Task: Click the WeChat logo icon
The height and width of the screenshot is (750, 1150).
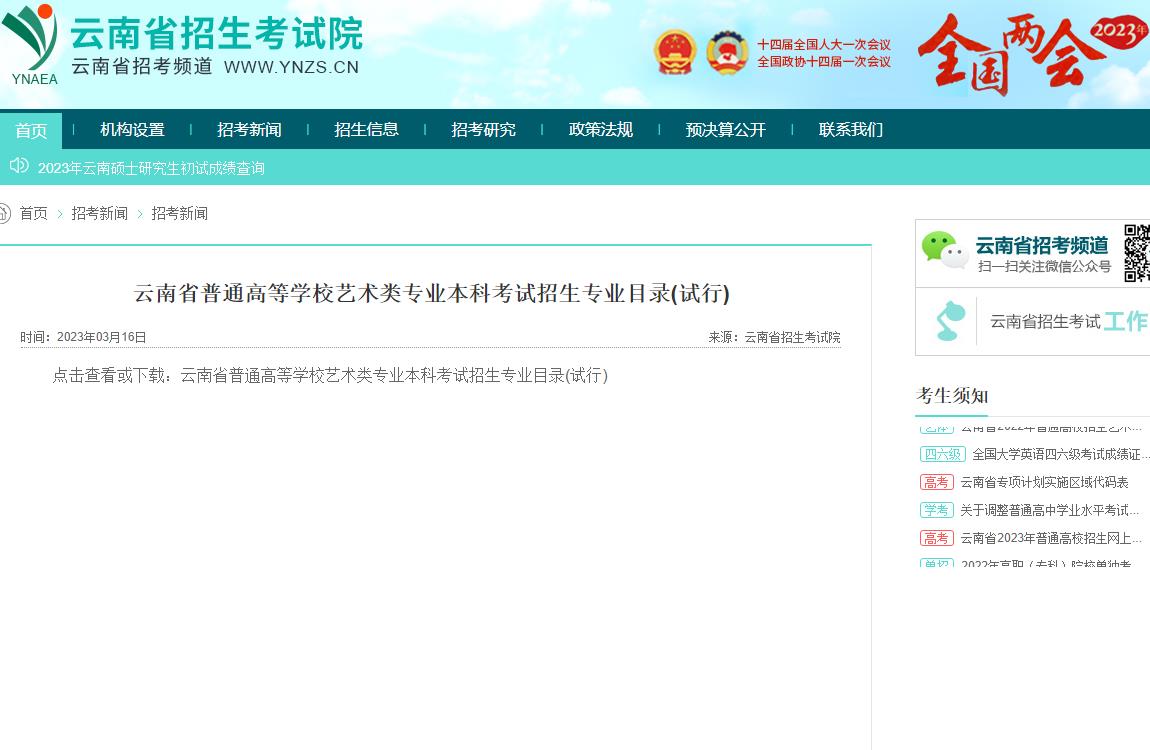Action: tap(944, 251)
